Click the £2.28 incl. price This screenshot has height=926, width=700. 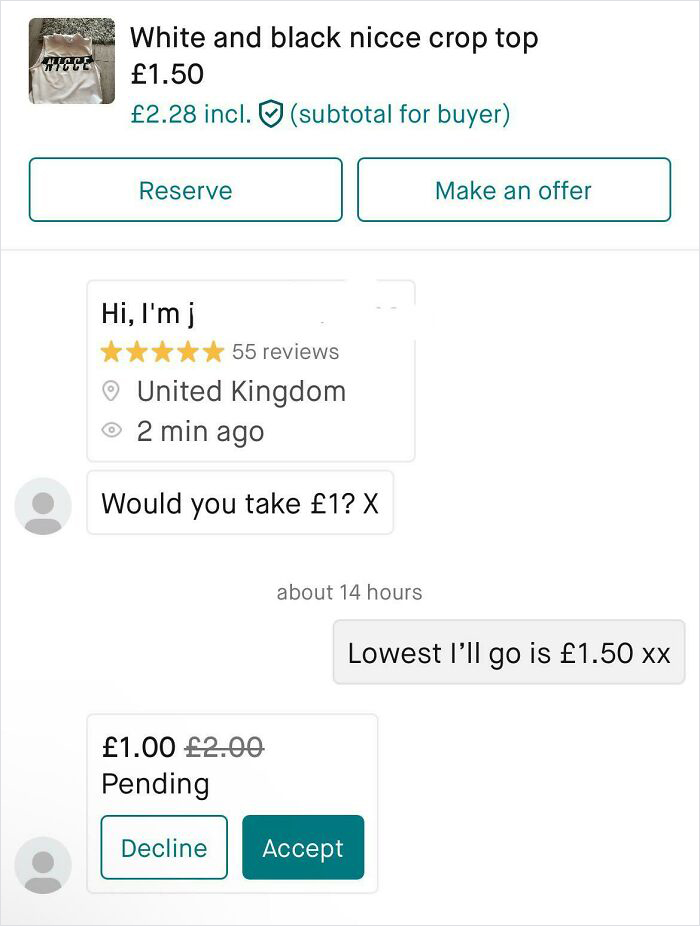pos(192,113)
